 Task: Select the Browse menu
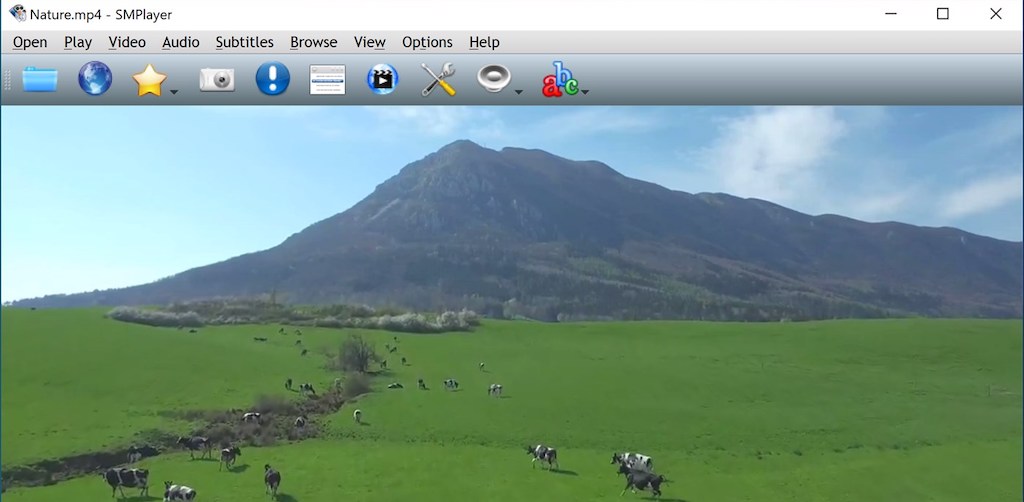pyautogui.click(x=313, y=42)
